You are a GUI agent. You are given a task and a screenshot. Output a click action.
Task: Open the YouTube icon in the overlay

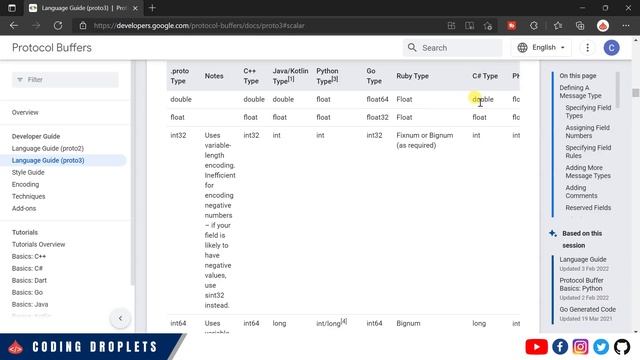[536, 347]
